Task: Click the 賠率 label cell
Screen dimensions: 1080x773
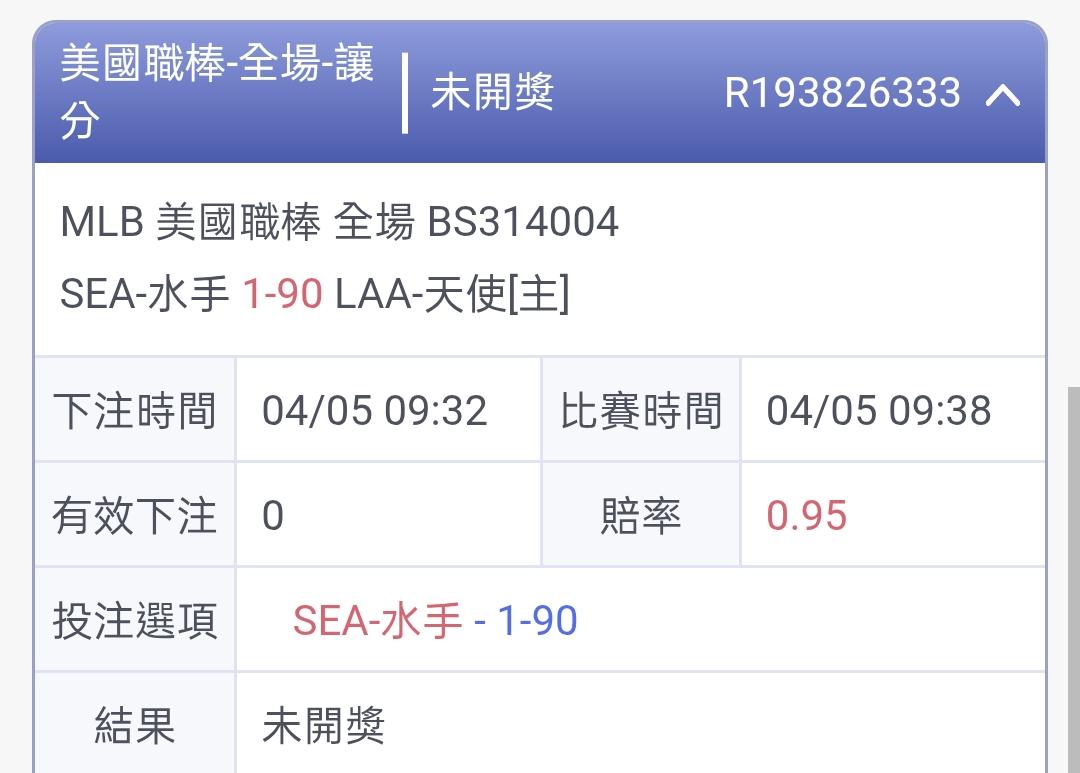Action: click(x=641, y=516)
